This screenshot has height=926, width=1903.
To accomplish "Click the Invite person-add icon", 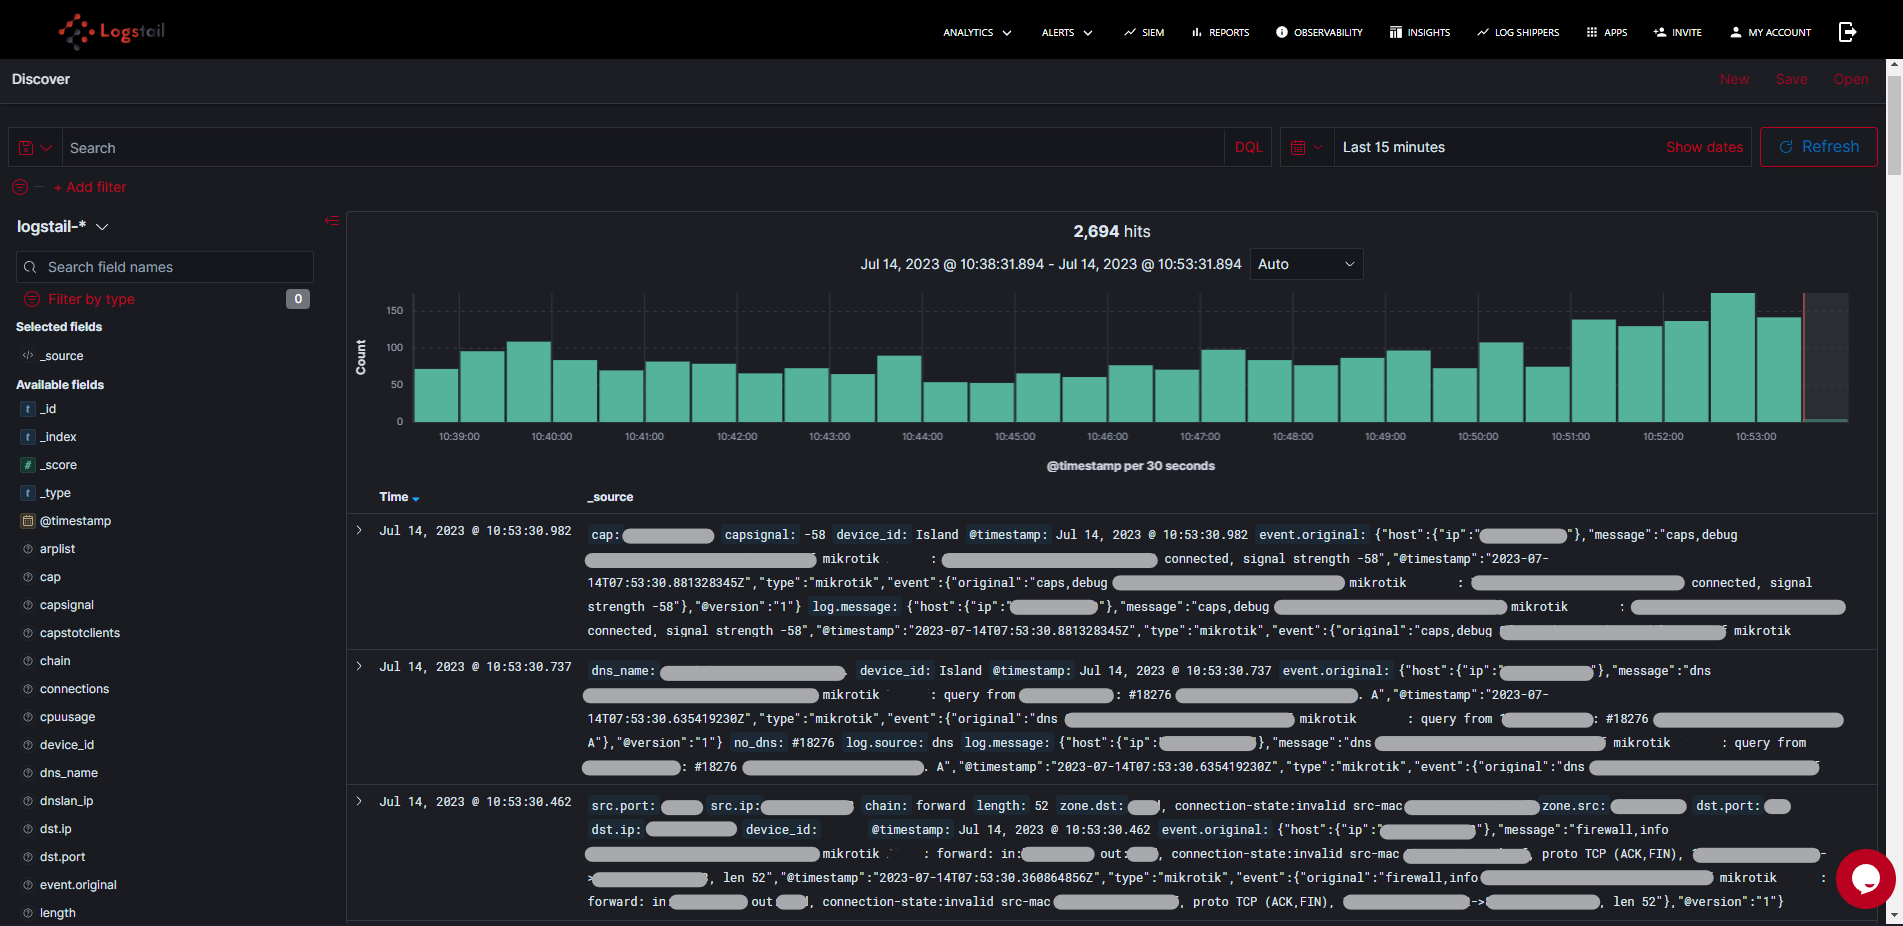I will [x=1660, y=32].
